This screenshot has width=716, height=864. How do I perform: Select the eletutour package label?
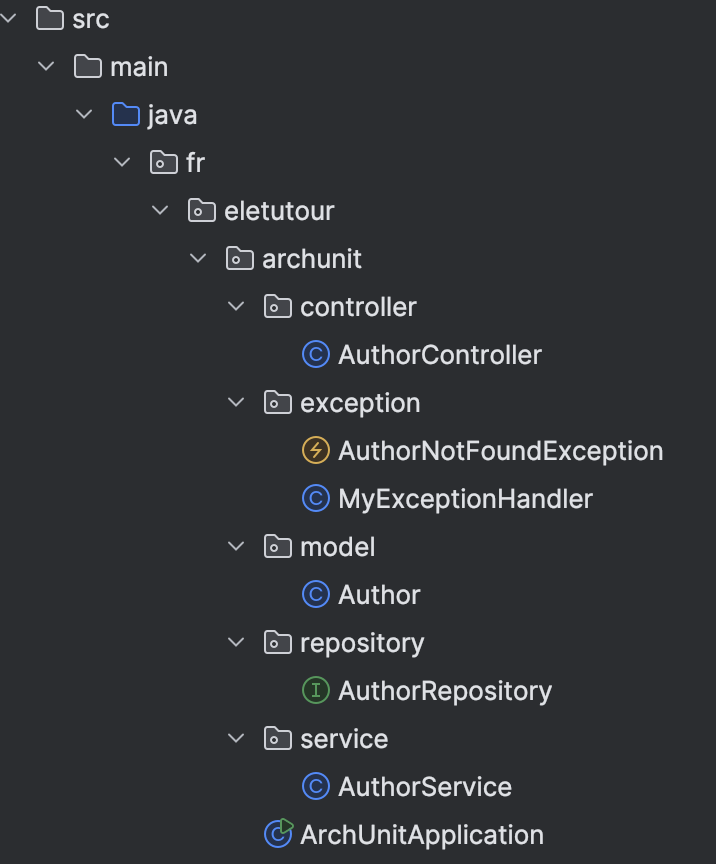pos(279,211)
